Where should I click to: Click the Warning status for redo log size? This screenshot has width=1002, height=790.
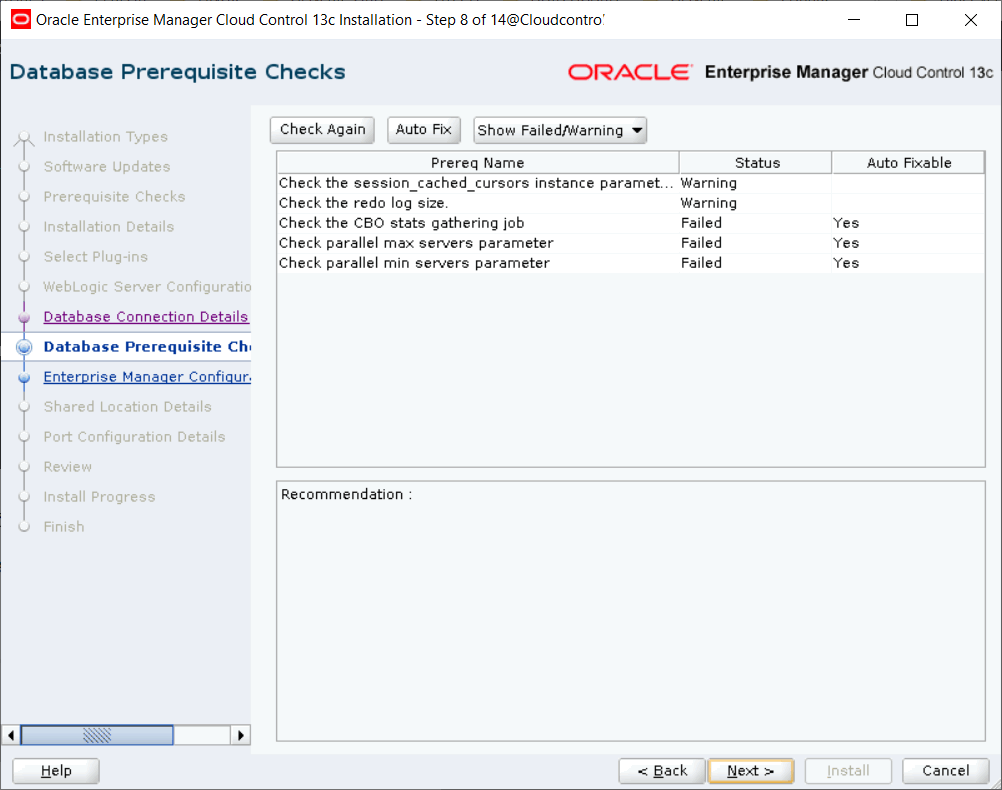coord(709,203)
